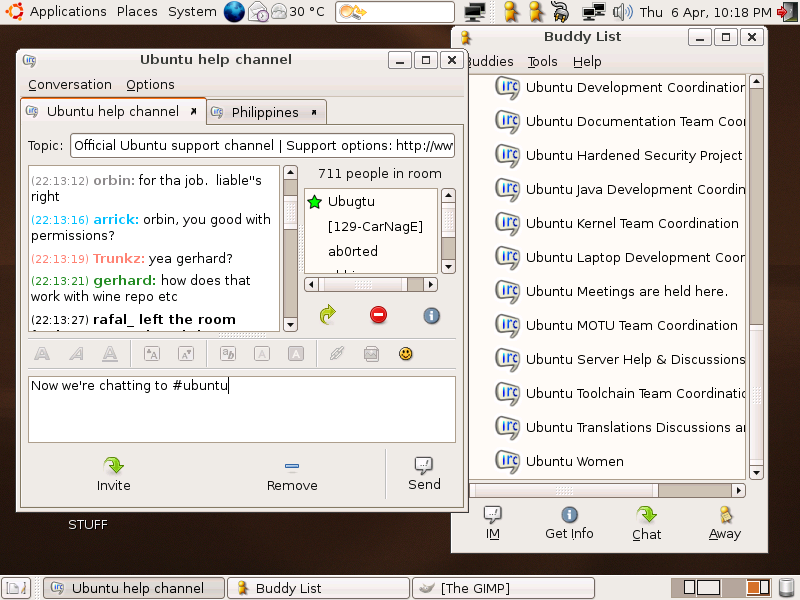Toggle bold text formatting
This screenshot has width=800, height=600.
42,354
